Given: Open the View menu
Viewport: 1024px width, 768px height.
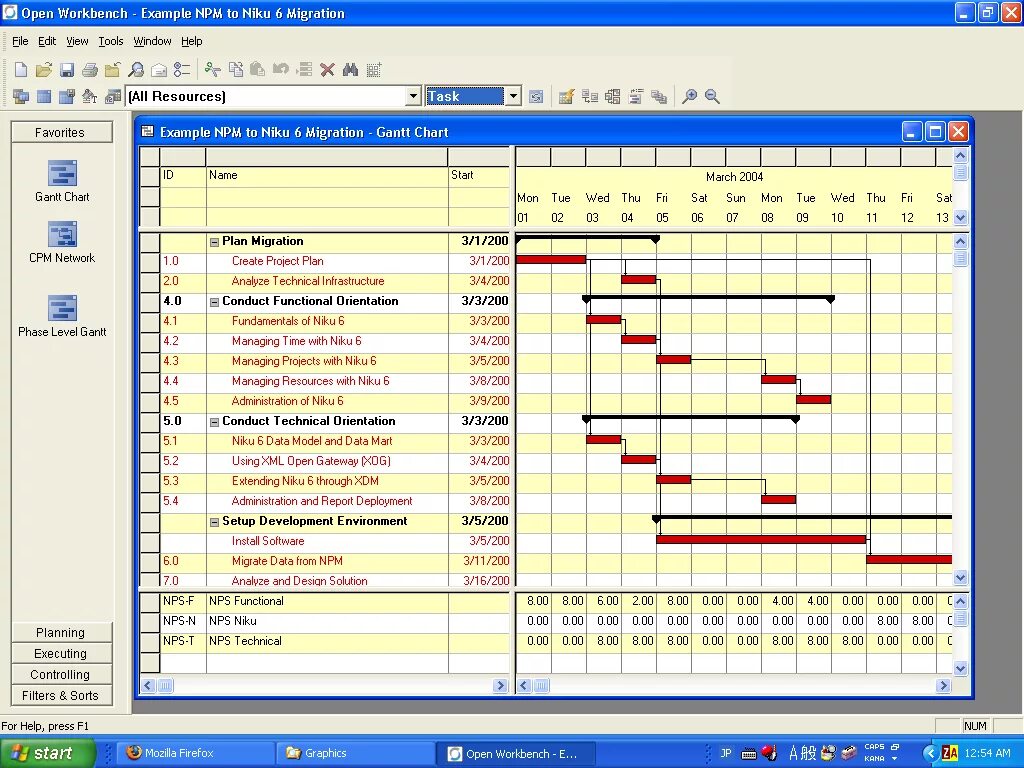Looking at the screenshot, I should (77, 41).
